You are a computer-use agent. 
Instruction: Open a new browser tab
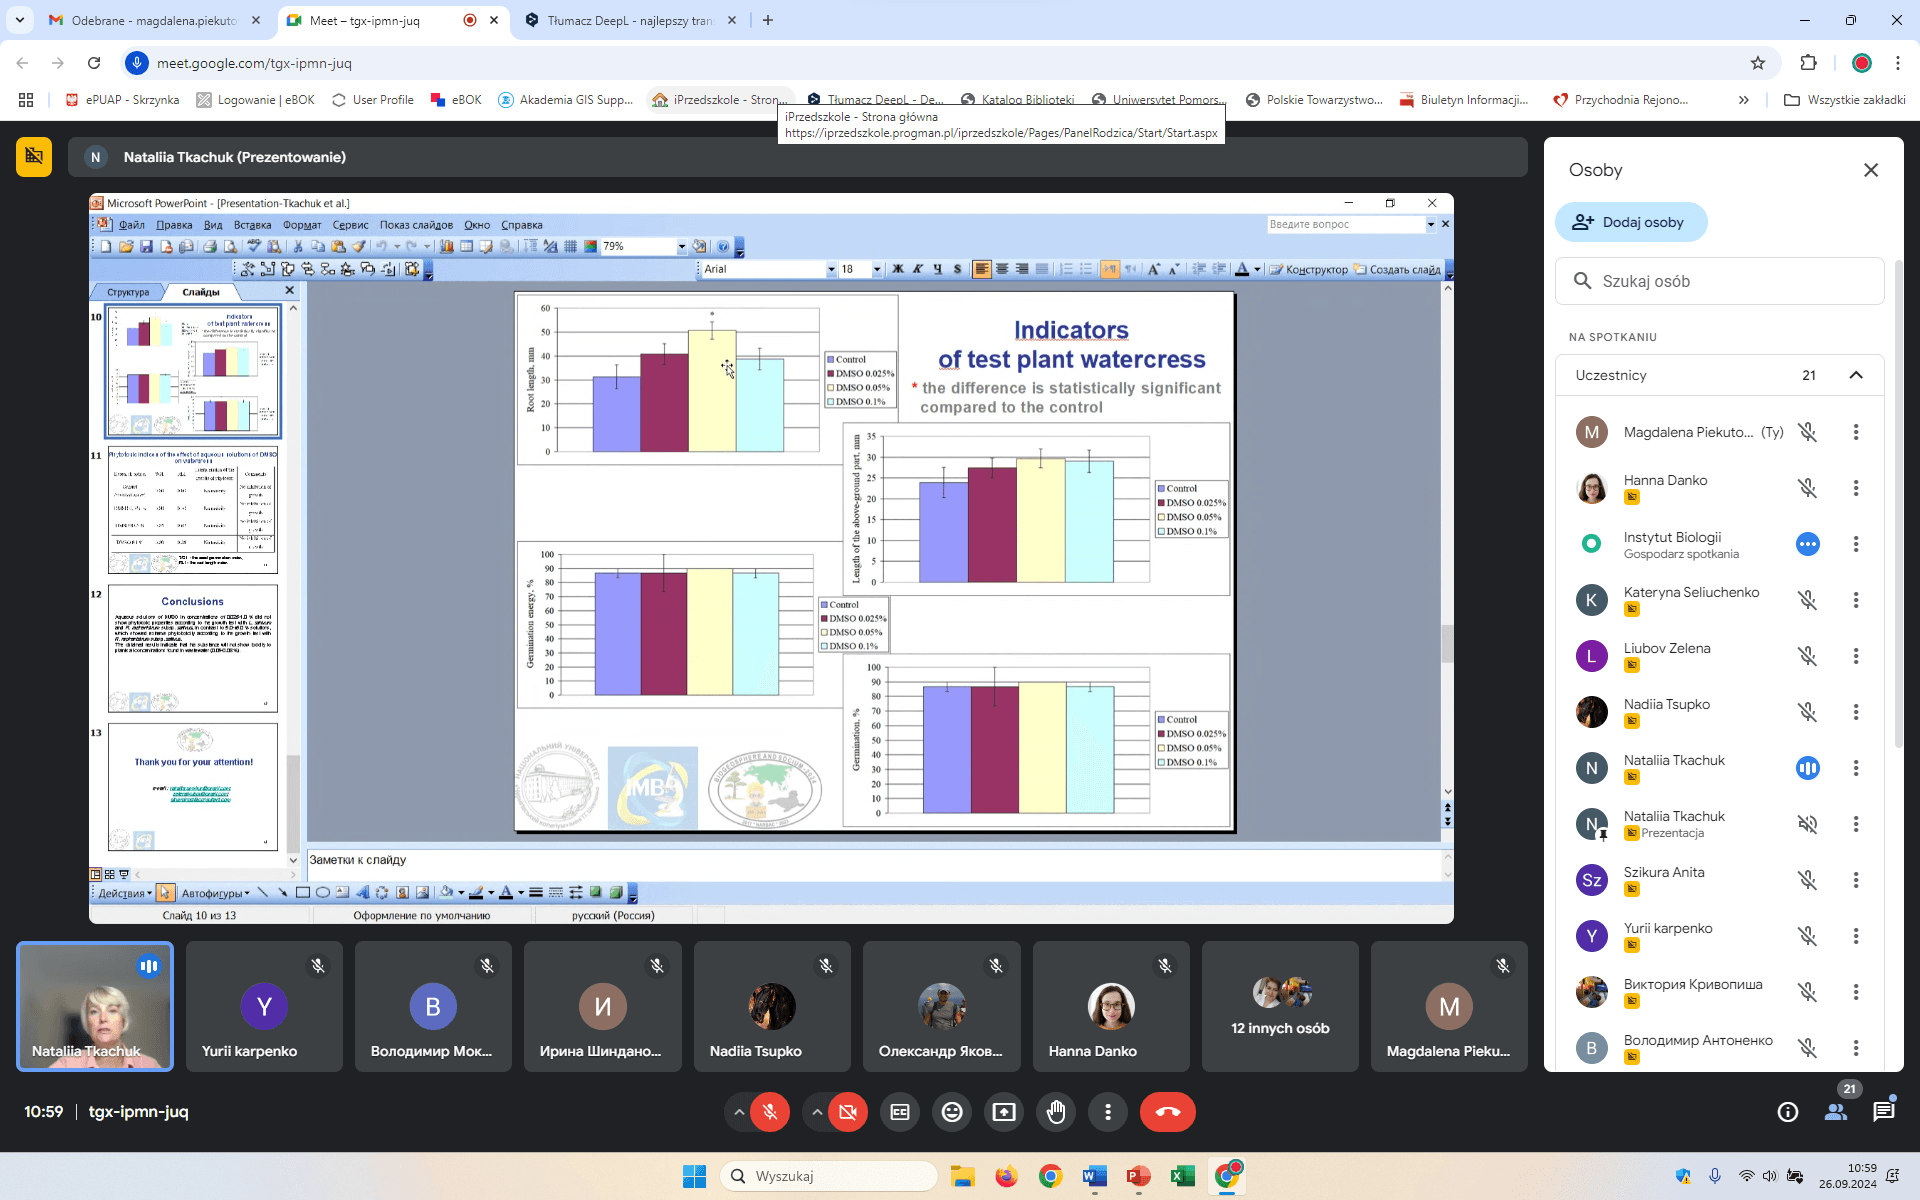[x=768, y=20]
